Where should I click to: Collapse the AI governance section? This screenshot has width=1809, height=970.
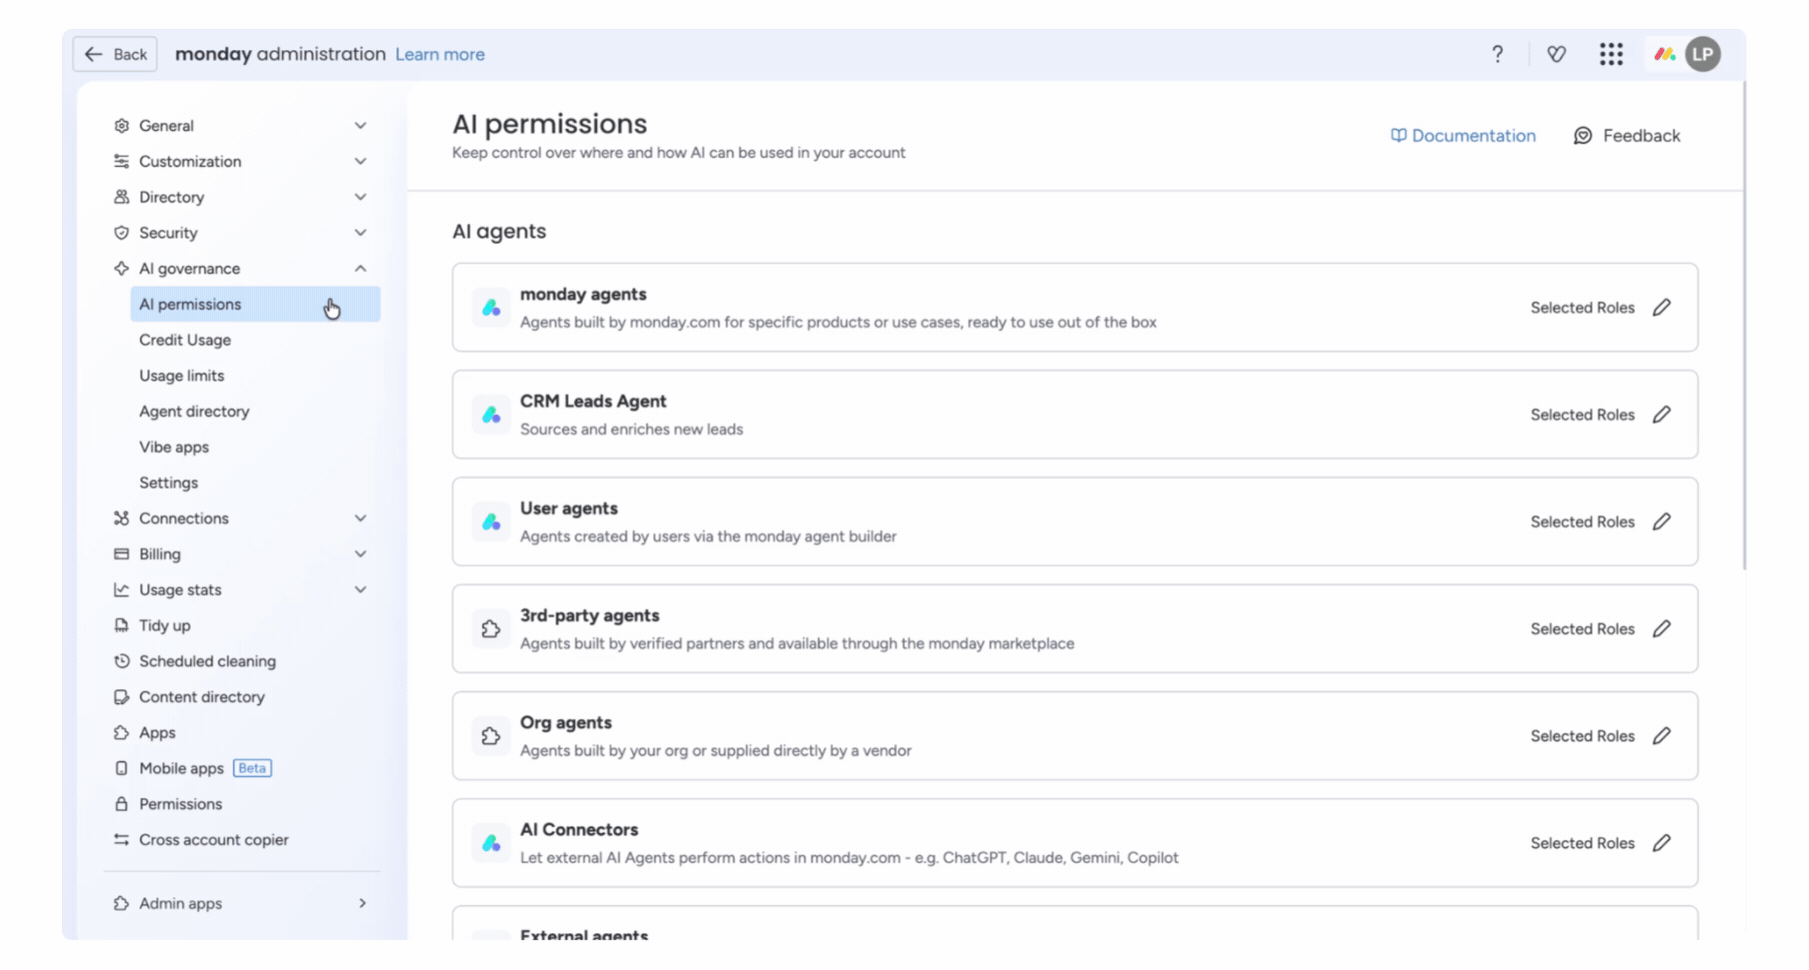(361, 269)
